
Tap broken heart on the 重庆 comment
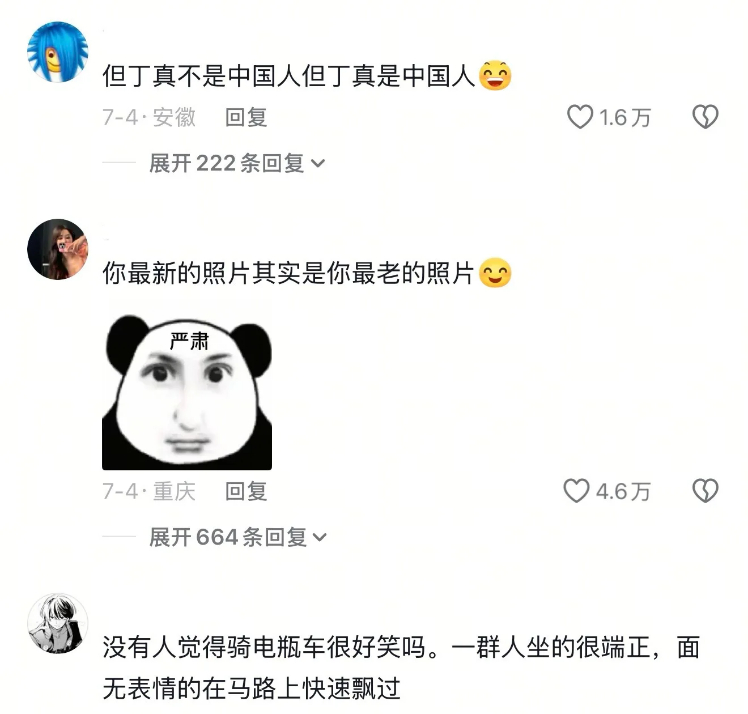tap(705, 491)
